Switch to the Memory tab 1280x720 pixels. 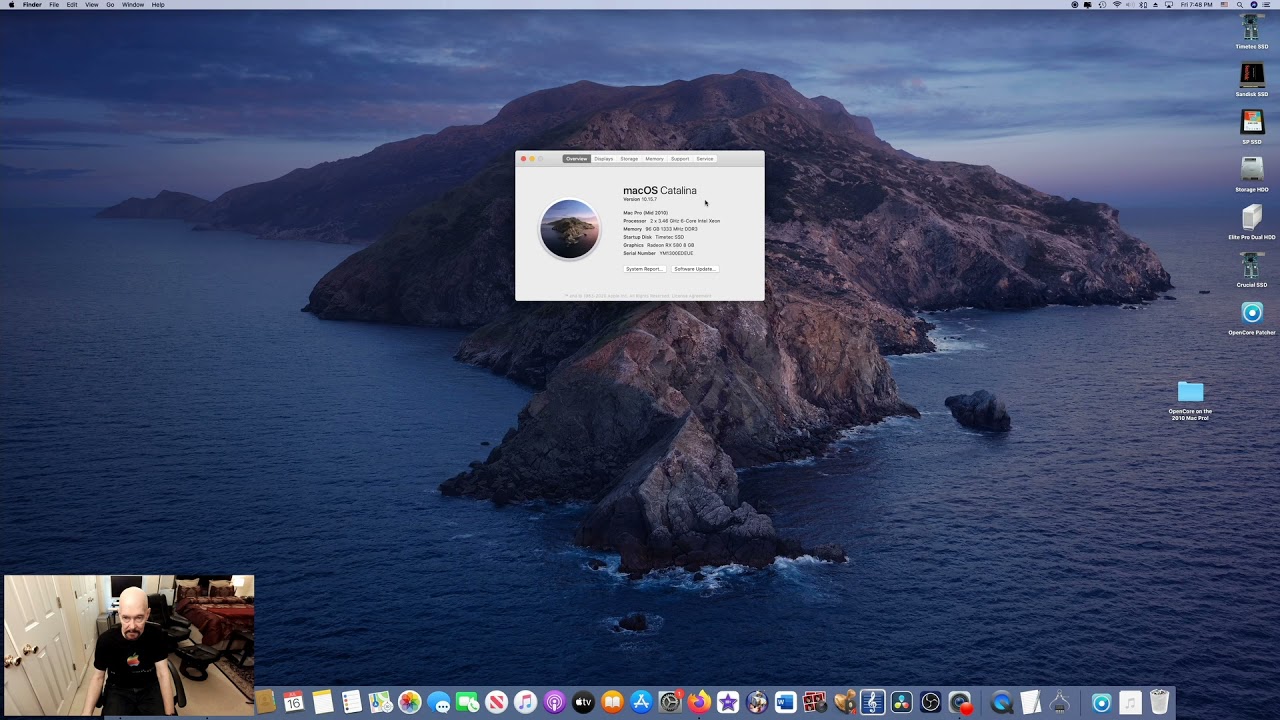654,159
